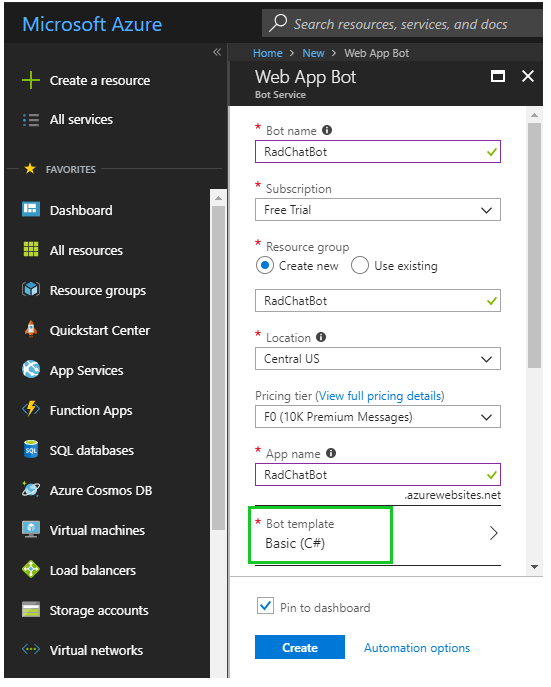Open All services in the sidebar
Viewport: 551px width, 687px height.
tap(81, 120)
